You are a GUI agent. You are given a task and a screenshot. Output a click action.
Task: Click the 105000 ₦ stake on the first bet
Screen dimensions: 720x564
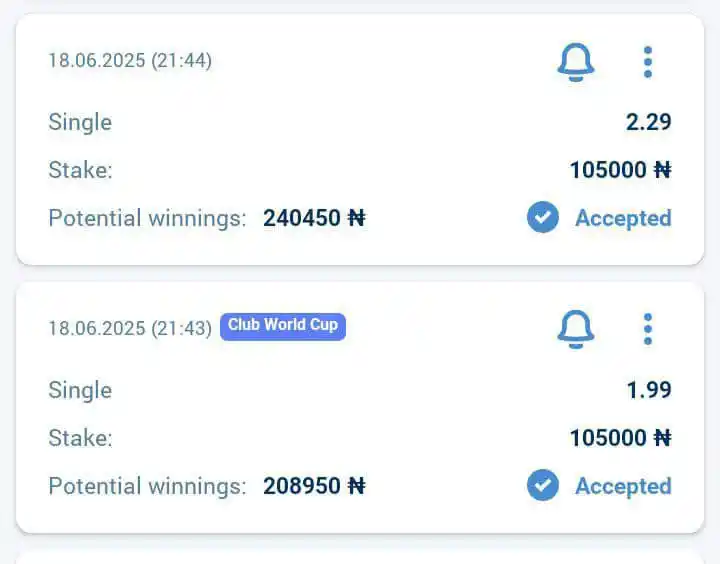tap(620, 169)
